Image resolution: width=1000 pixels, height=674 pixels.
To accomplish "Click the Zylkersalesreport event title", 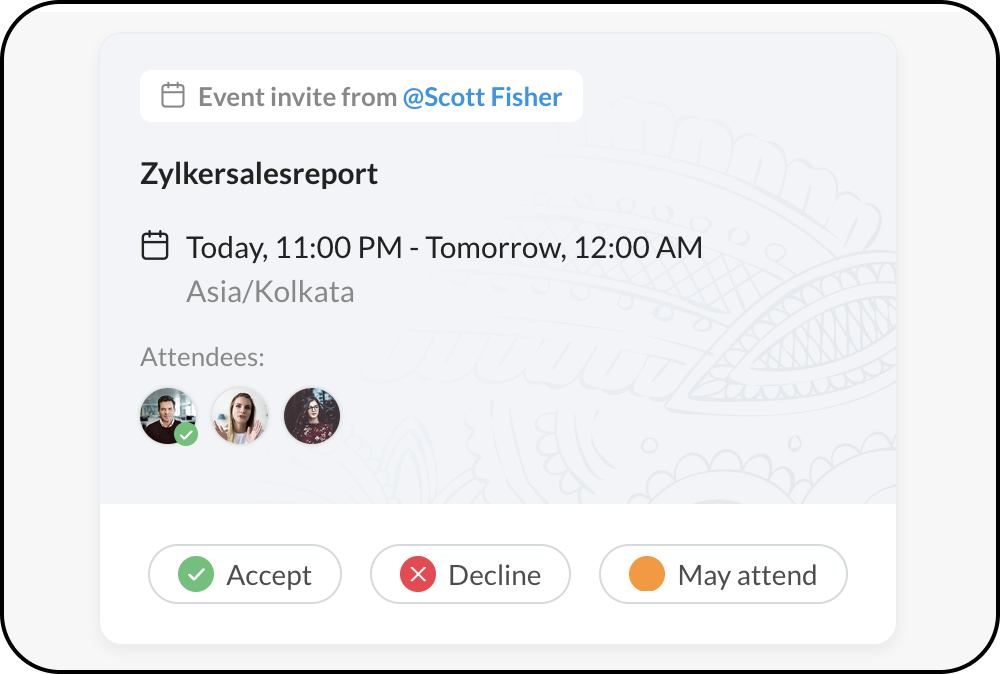I will 259,174.
